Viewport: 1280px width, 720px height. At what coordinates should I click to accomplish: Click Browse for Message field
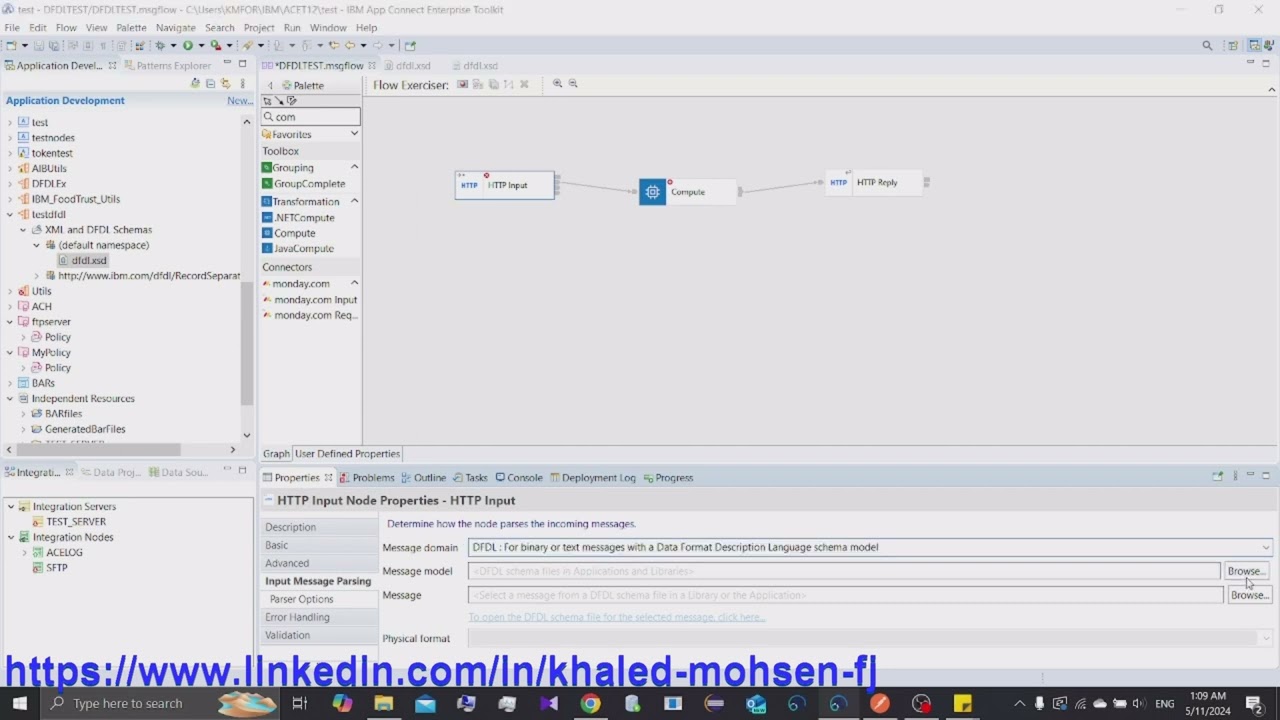pyautogui.click(x=1249, y=595)
